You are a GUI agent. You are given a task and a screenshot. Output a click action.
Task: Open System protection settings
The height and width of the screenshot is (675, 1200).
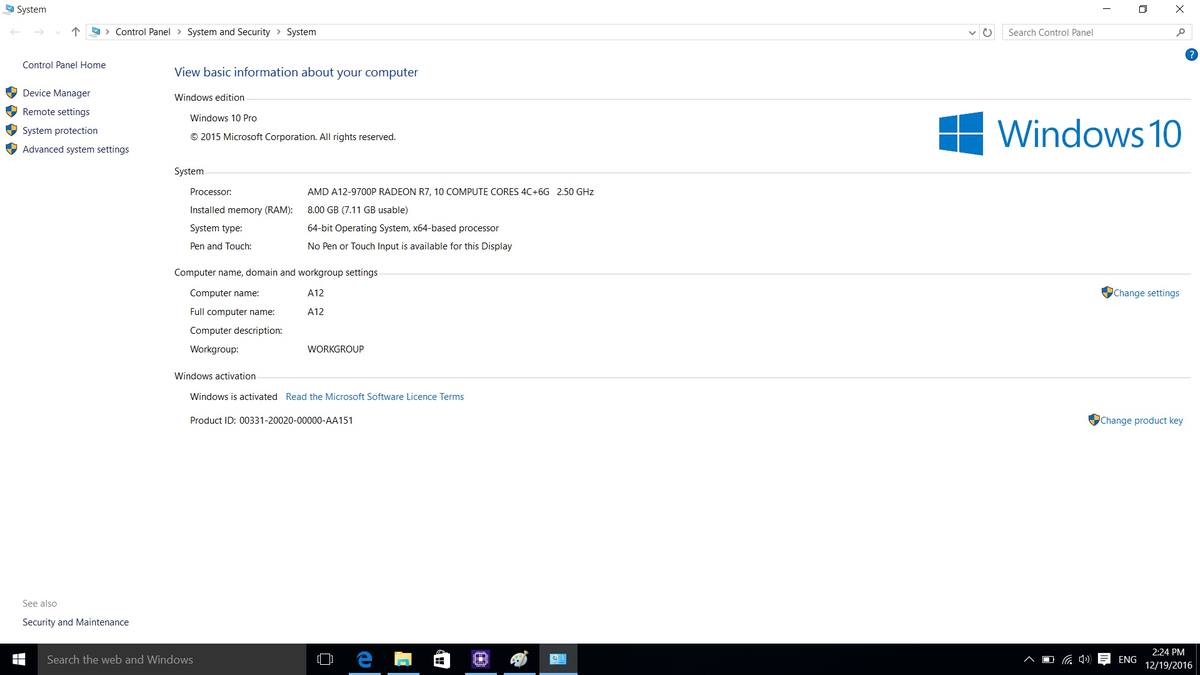60,131
